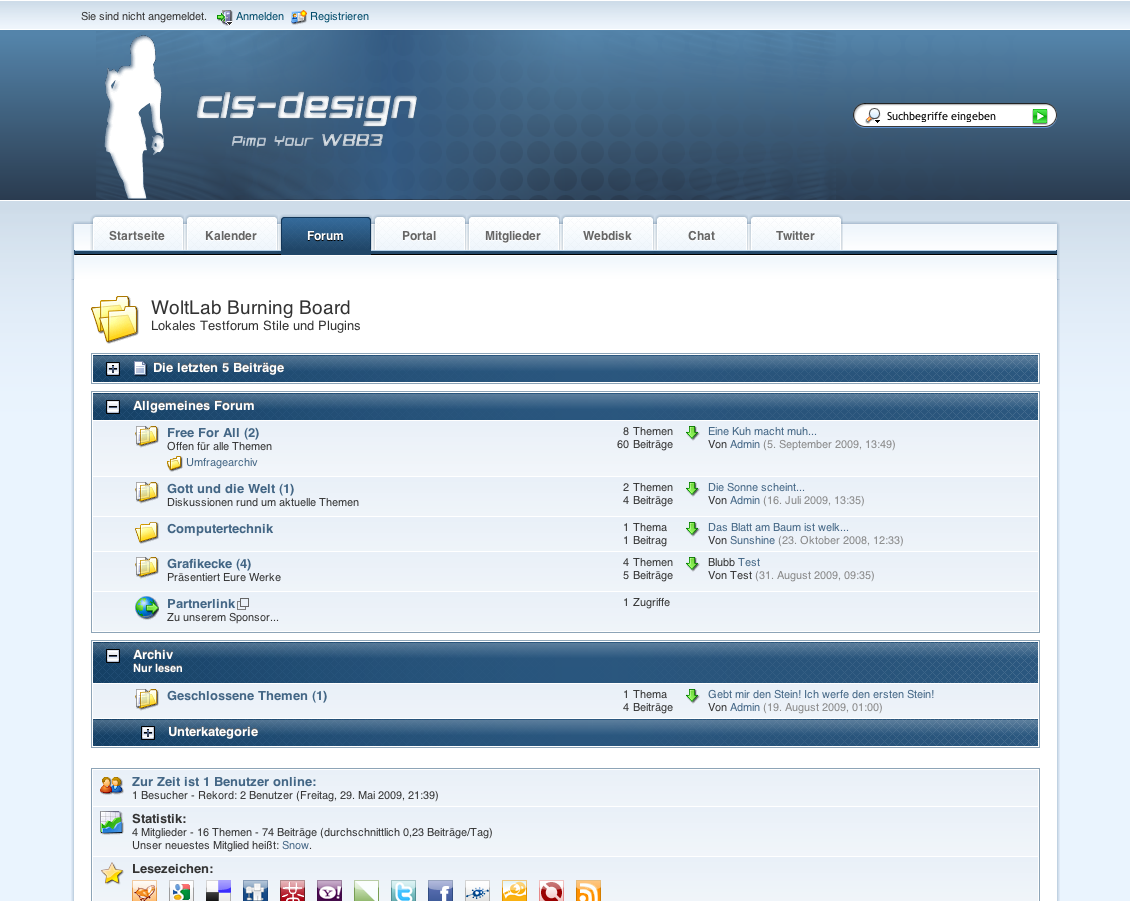Screen dimensions: 1130x901
Task: Click green arrow next to Eine Kuh macht muh
Action: [x=692, y=433]
